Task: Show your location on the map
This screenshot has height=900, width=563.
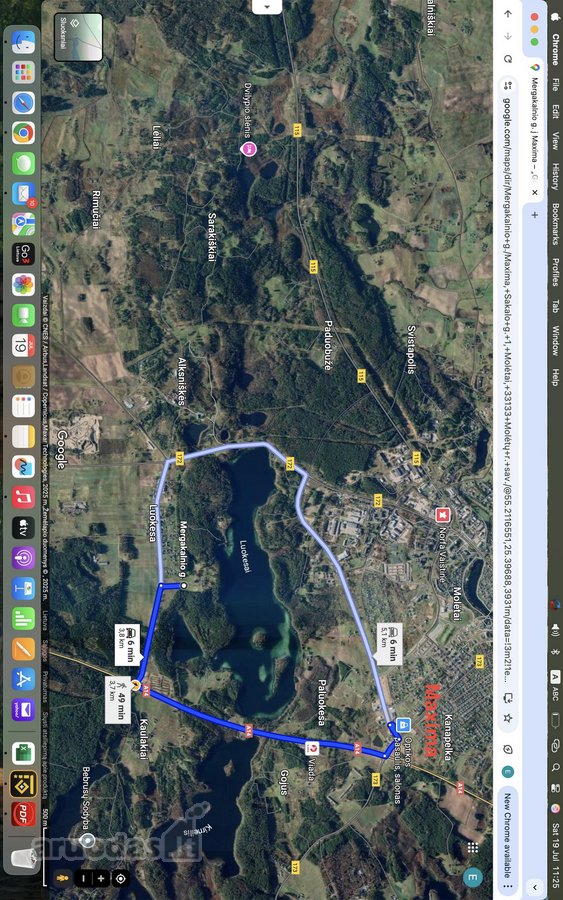Action: [121, 878]
